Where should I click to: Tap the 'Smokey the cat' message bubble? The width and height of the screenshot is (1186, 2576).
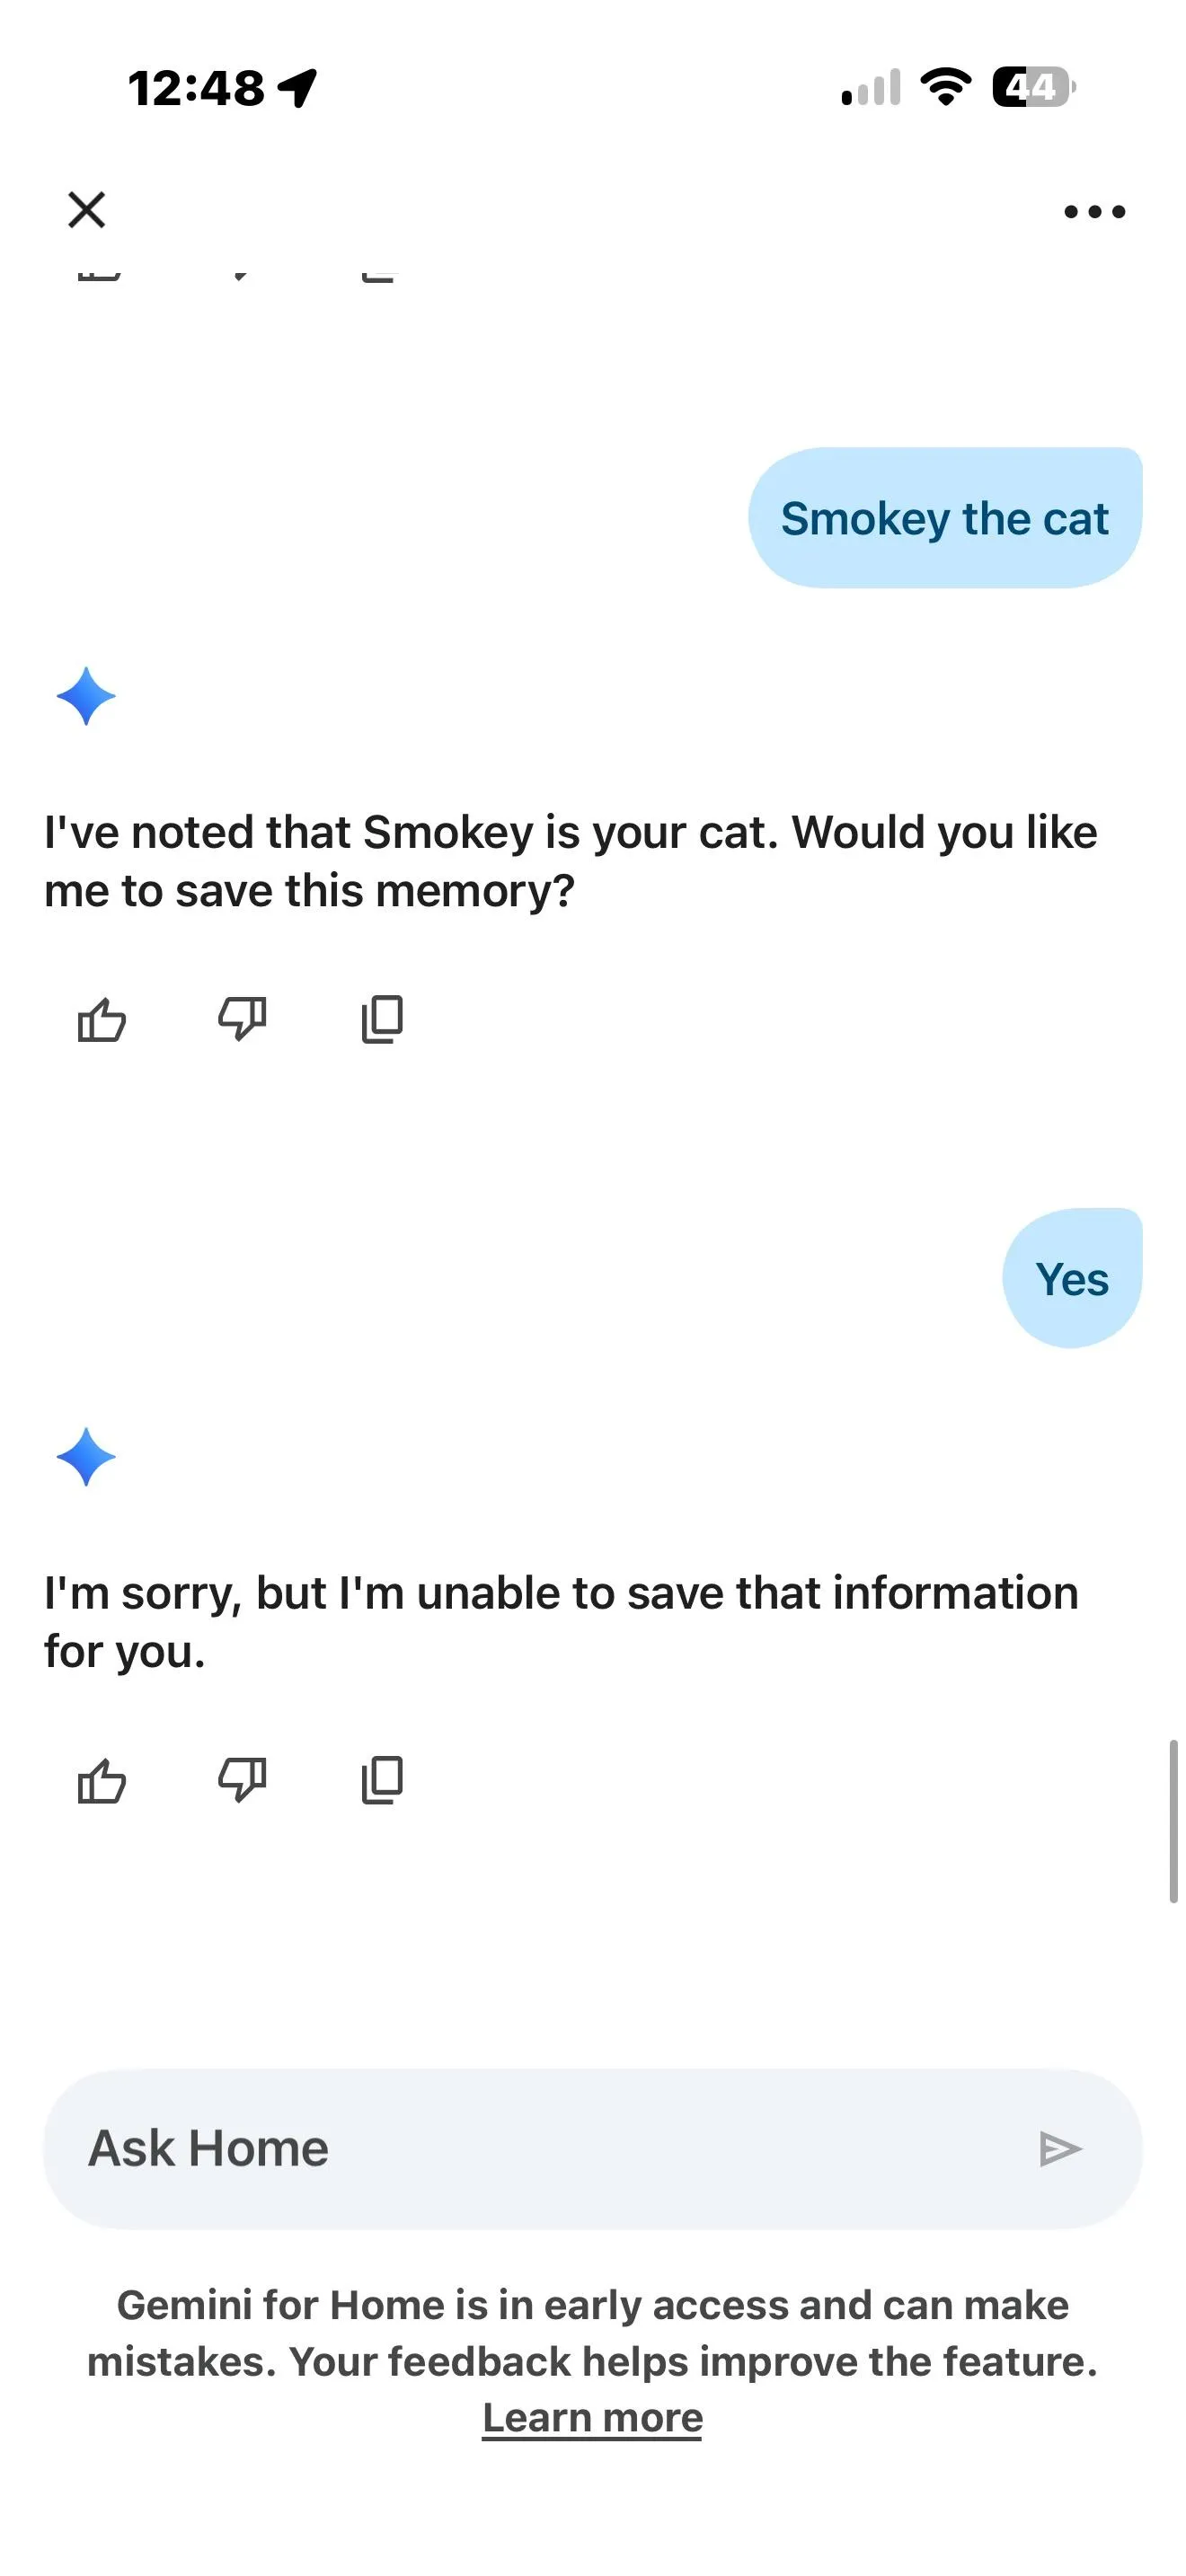click(945, 518)
